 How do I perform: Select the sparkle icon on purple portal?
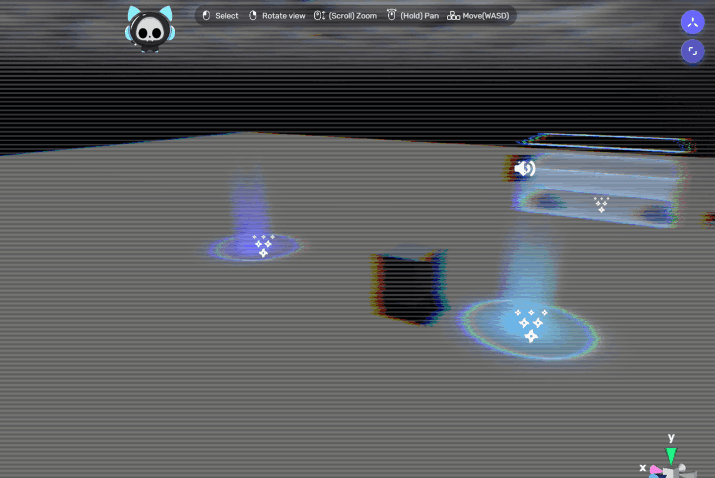coord(263,245)
